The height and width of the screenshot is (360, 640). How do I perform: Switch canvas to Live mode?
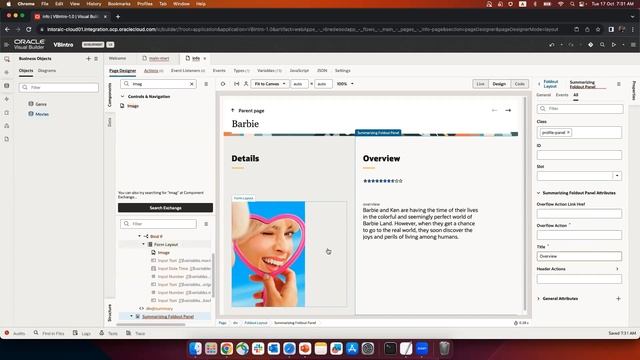(x=480, y=84)
